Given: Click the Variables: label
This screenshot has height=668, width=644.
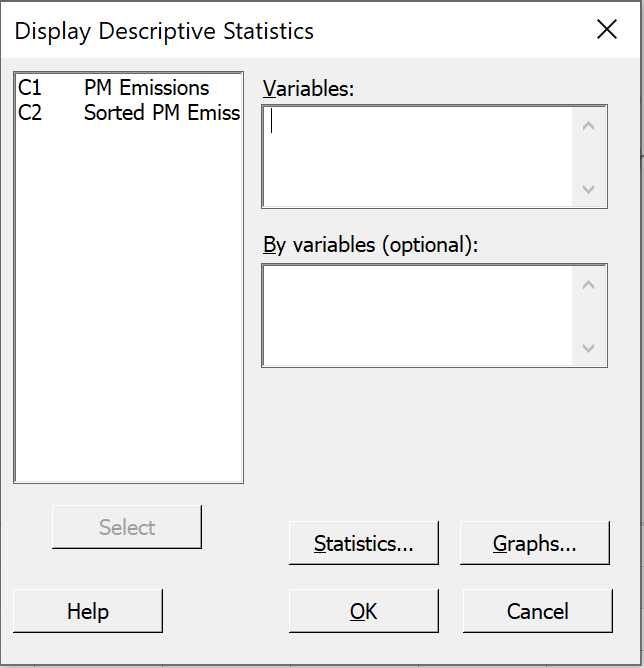Looking at the screenshot, I should tap(308, 89).
